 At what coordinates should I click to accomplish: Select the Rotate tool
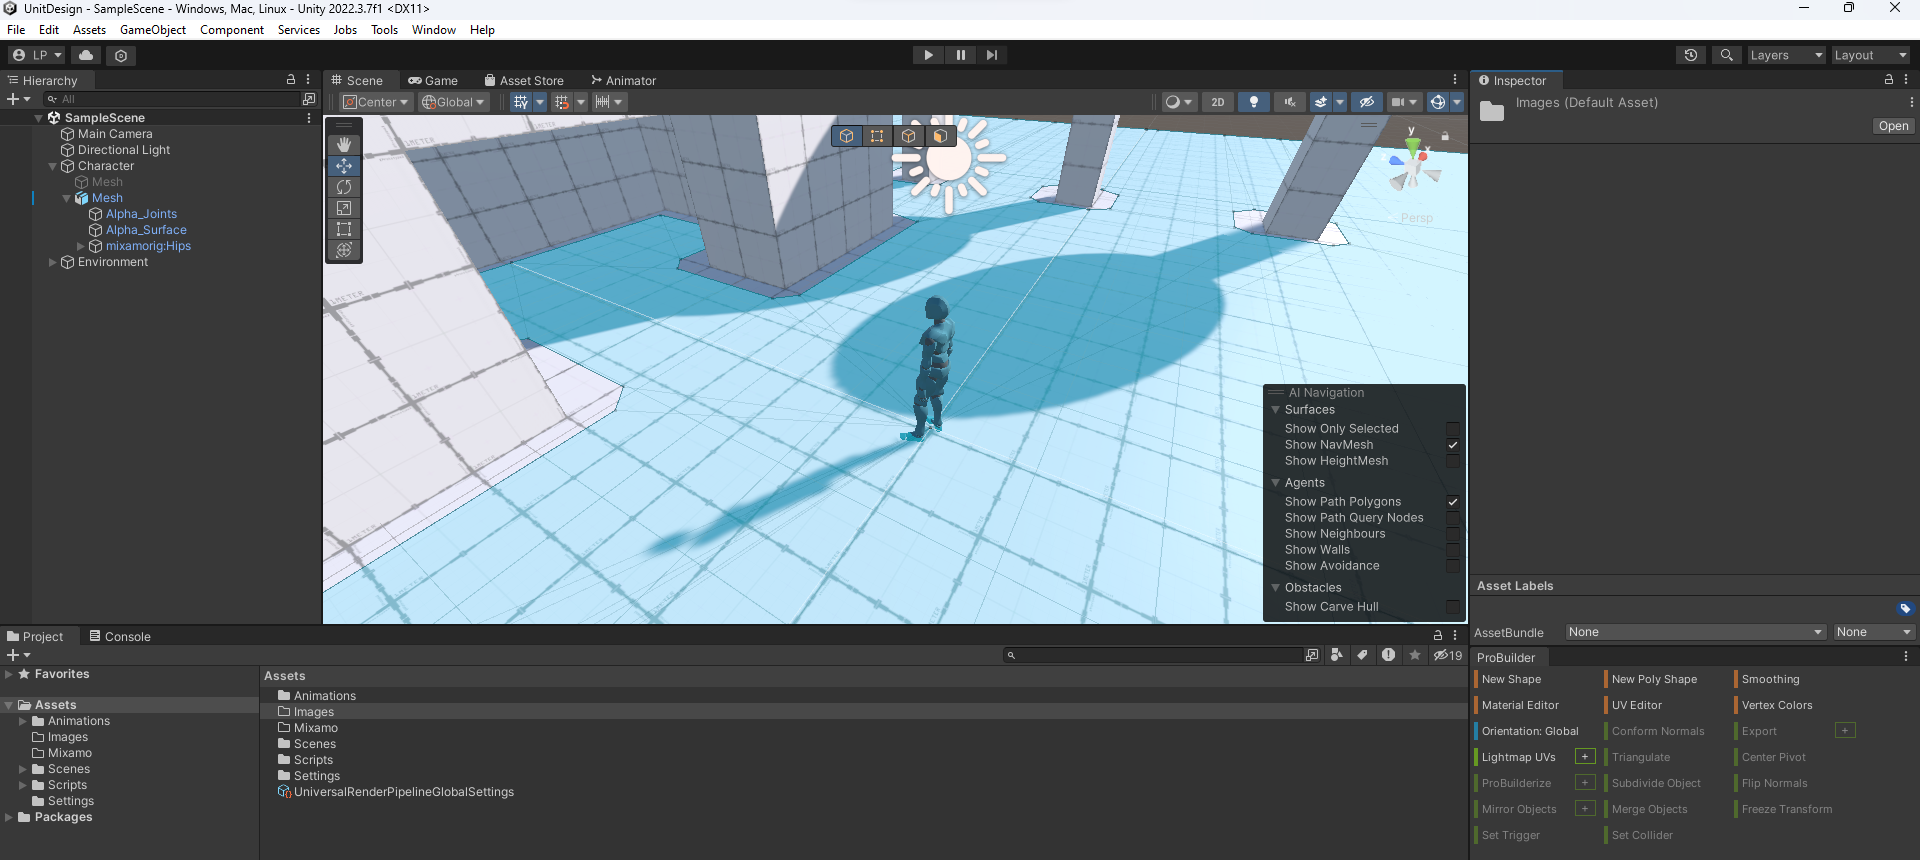point(344,187)
